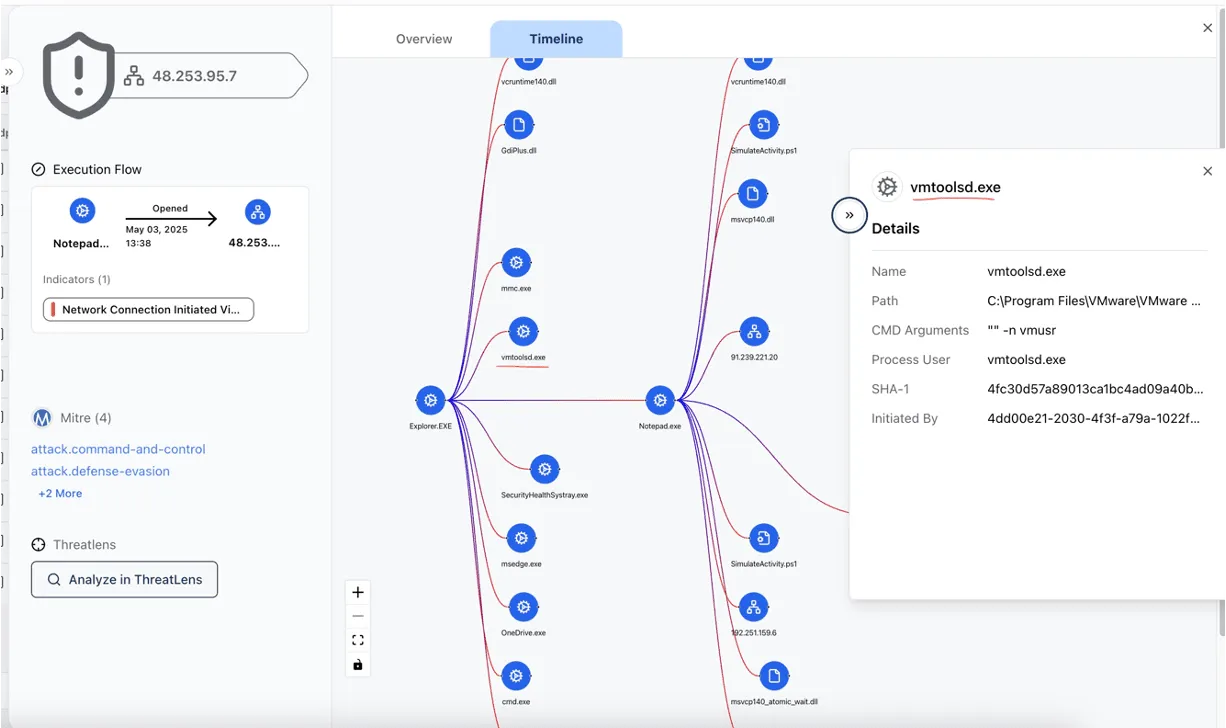
Task: Fit graph to view
Action: coord(357,640)
